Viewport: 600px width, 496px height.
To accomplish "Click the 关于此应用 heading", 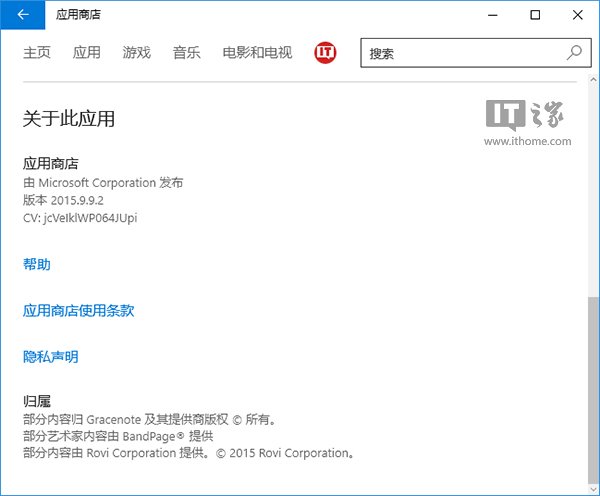I will [69, 118].
